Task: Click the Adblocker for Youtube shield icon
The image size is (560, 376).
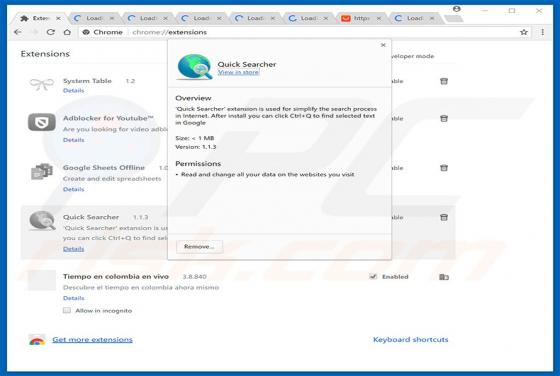Action: click(42, 122)
